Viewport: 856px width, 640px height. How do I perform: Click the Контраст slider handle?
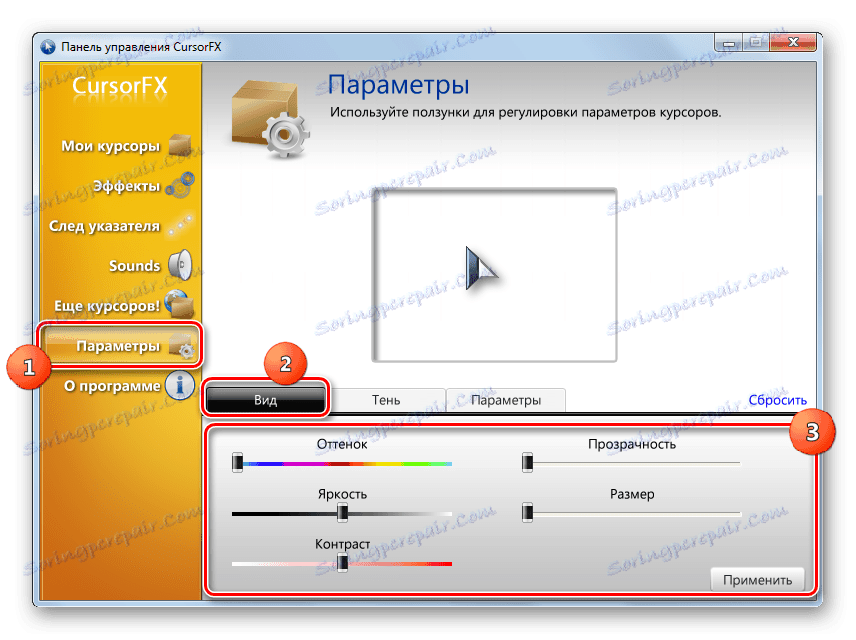(342, 562)
